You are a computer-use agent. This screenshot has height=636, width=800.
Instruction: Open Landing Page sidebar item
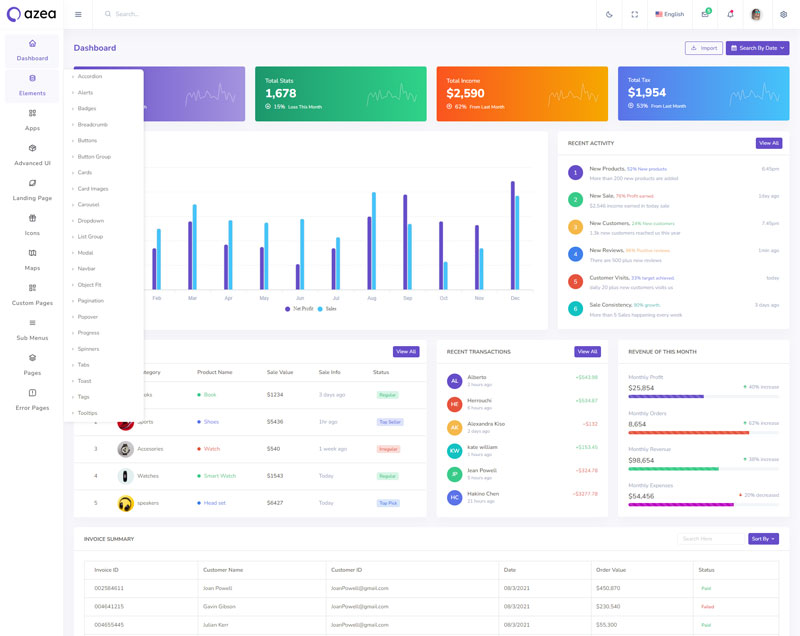coord(32,189)
